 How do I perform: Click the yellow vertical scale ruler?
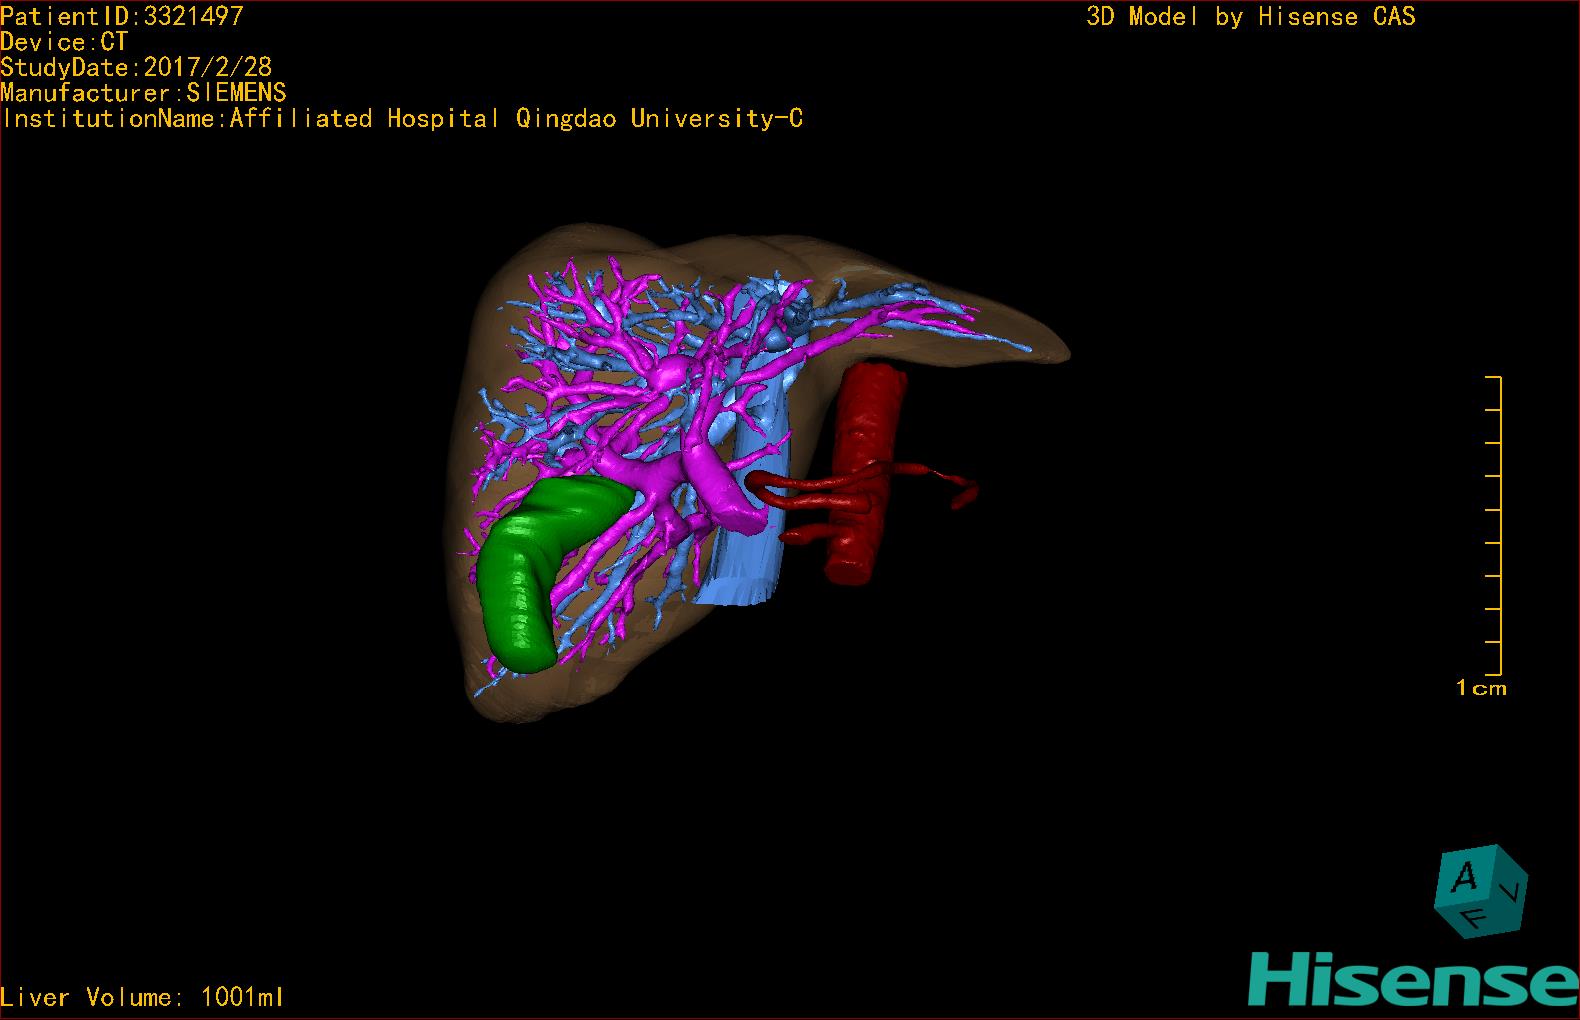coord(1494,526)
